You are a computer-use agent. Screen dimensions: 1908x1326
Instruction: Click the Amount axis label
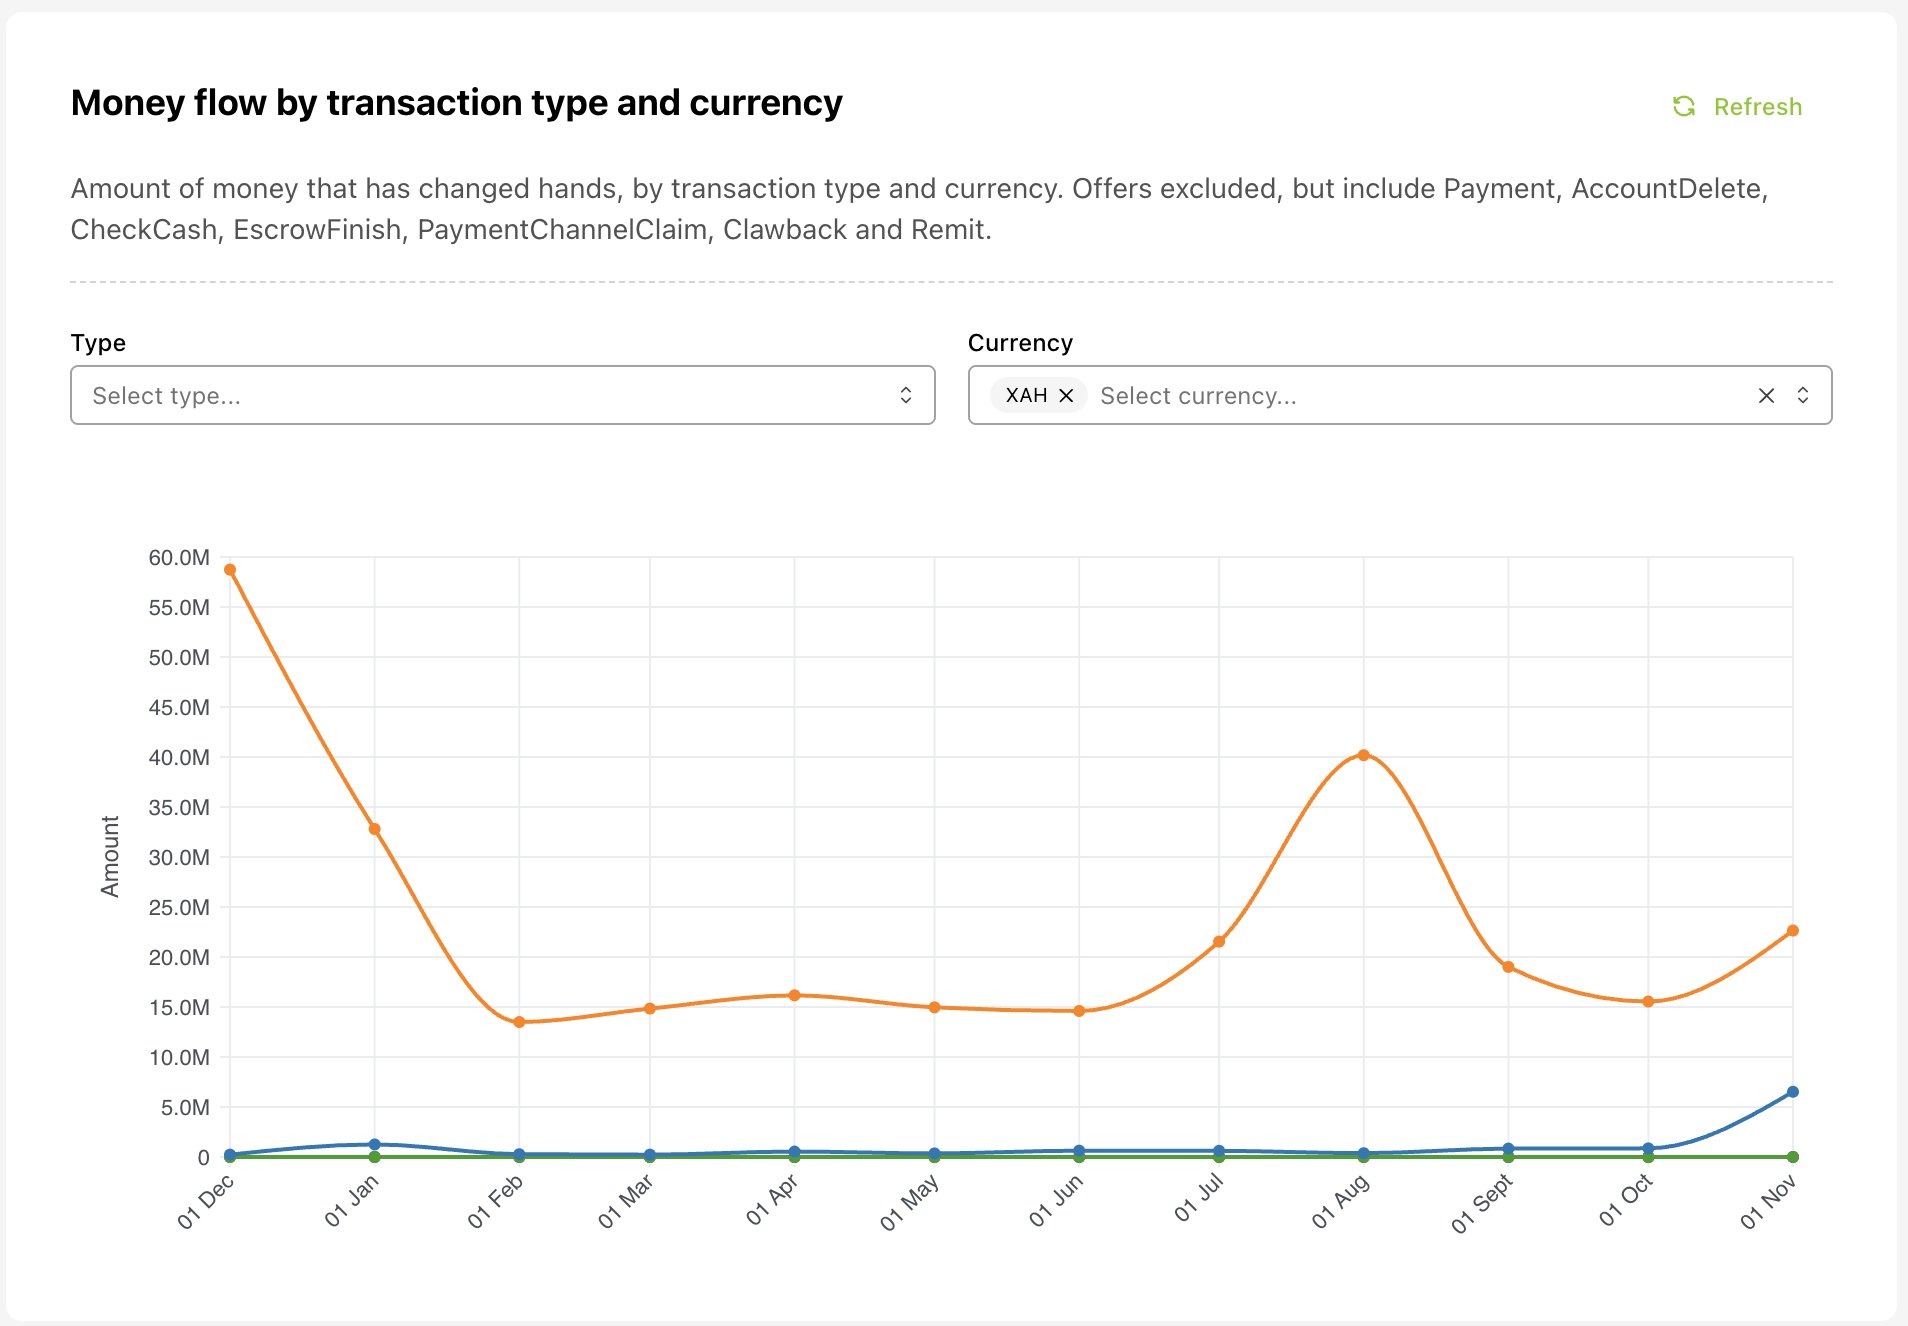point(110,857)
